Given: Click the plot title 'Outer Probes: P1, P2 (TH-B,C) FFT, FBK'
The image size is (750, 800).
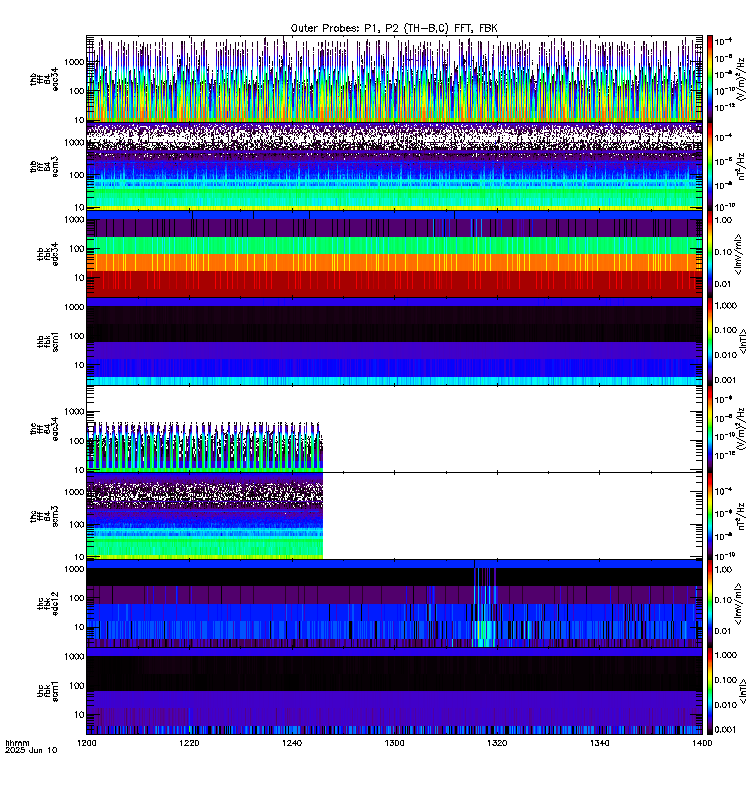Looking at the screenshot, I should 394,29.
